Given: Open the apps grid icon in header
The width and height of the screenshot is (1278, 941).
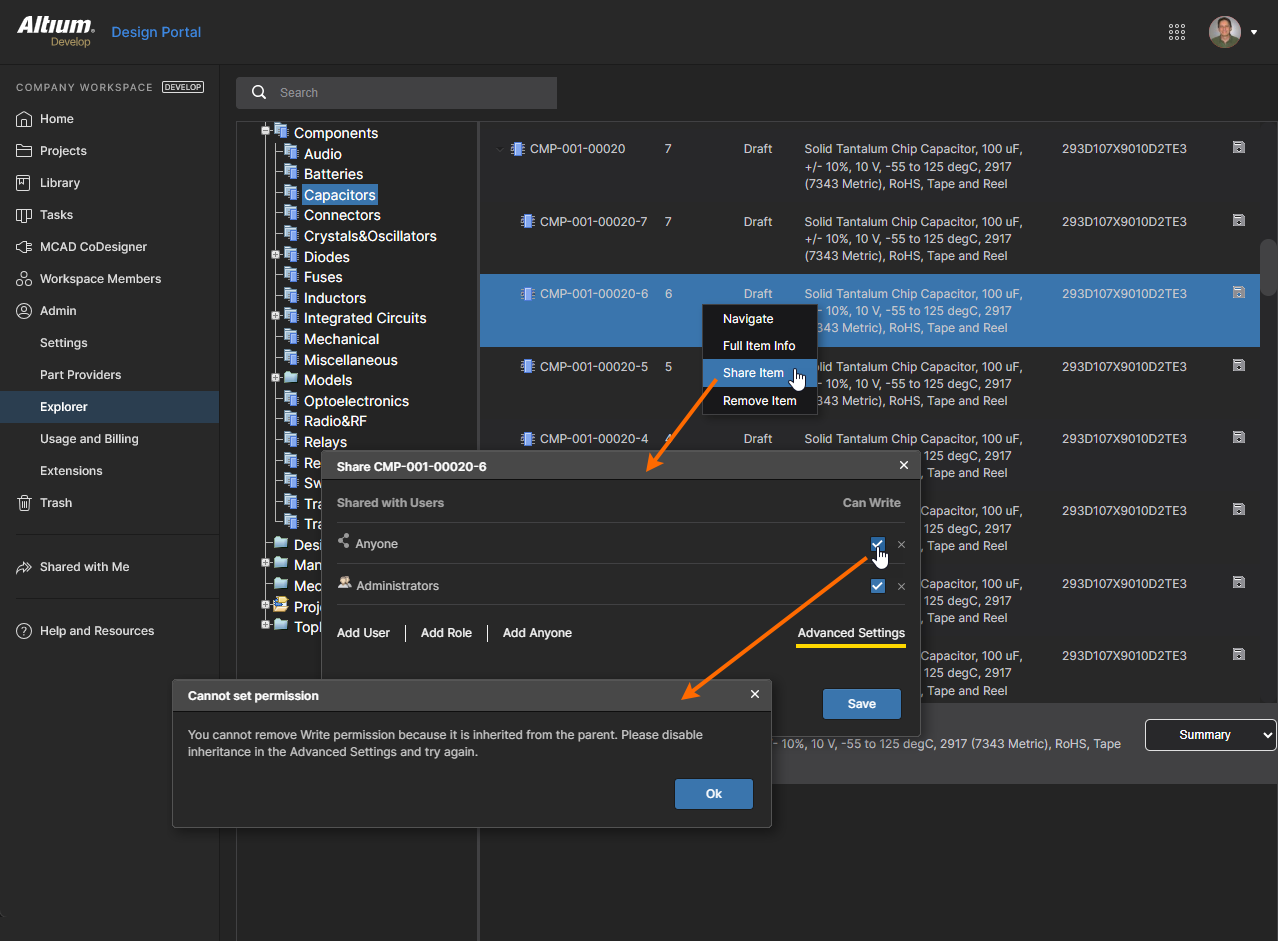Looking at the screenshot, I should [1176, 32].
